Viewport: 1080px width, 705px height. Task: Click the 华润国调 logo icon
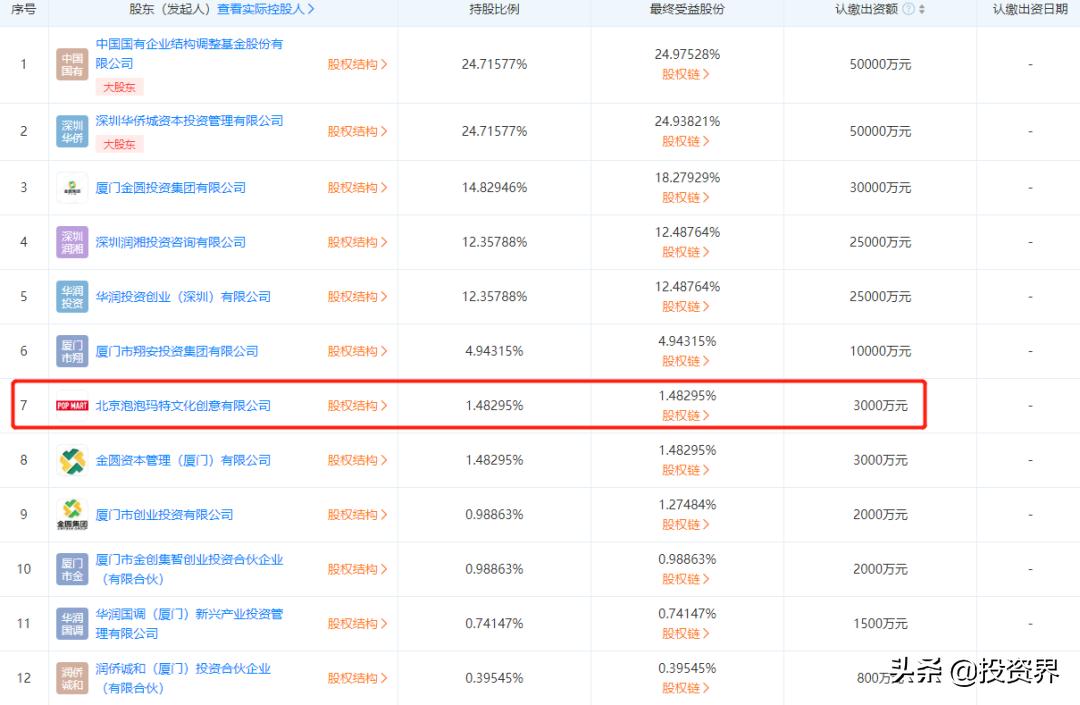click(71, 622)
